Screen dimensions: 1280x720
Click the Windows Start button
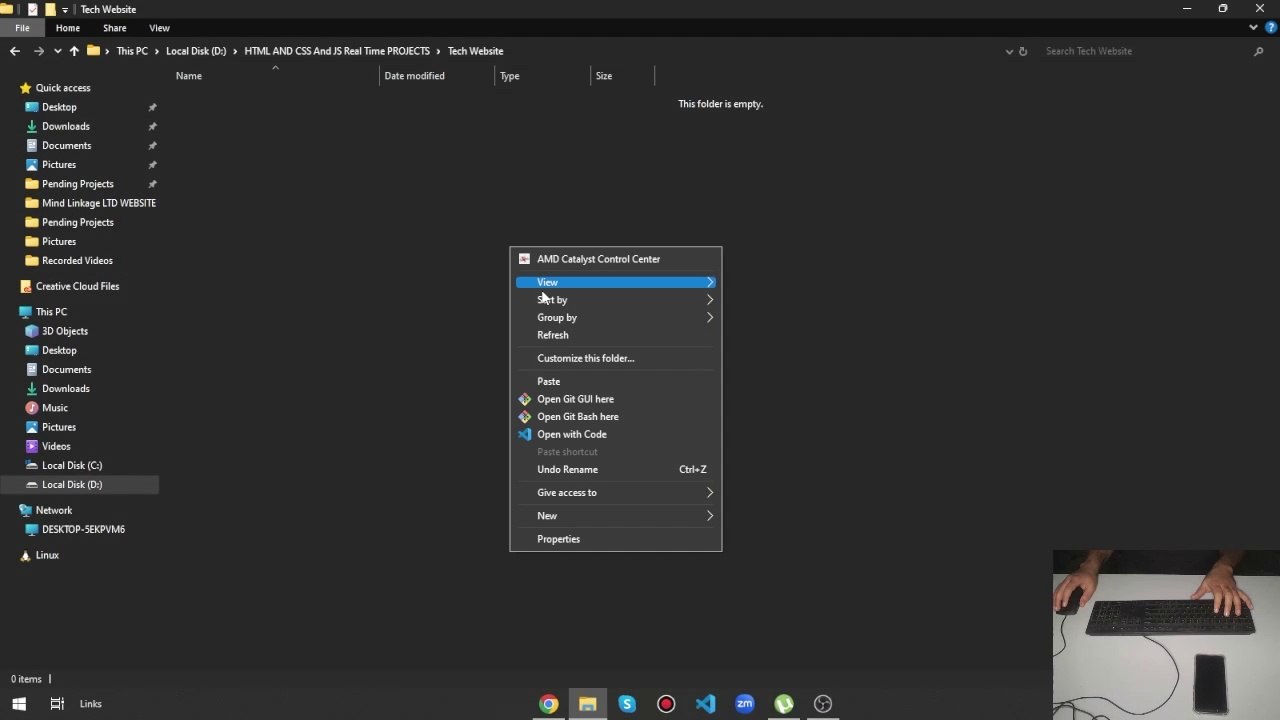tap(19, 704)
